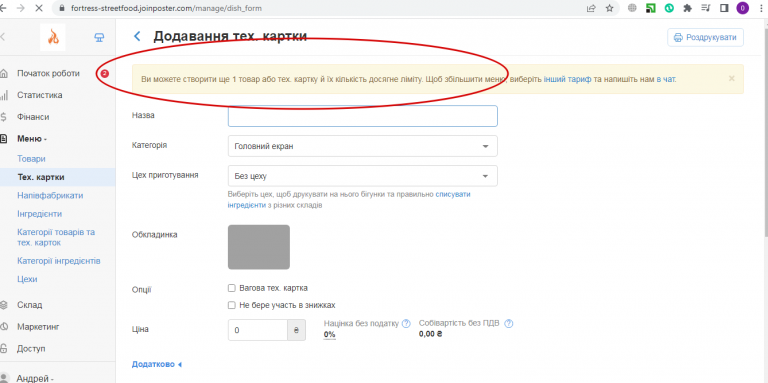Go back using the blue arrow beside the title
Image resolution: width=768 pixels, height=383 pixels.
coord(137,36)
